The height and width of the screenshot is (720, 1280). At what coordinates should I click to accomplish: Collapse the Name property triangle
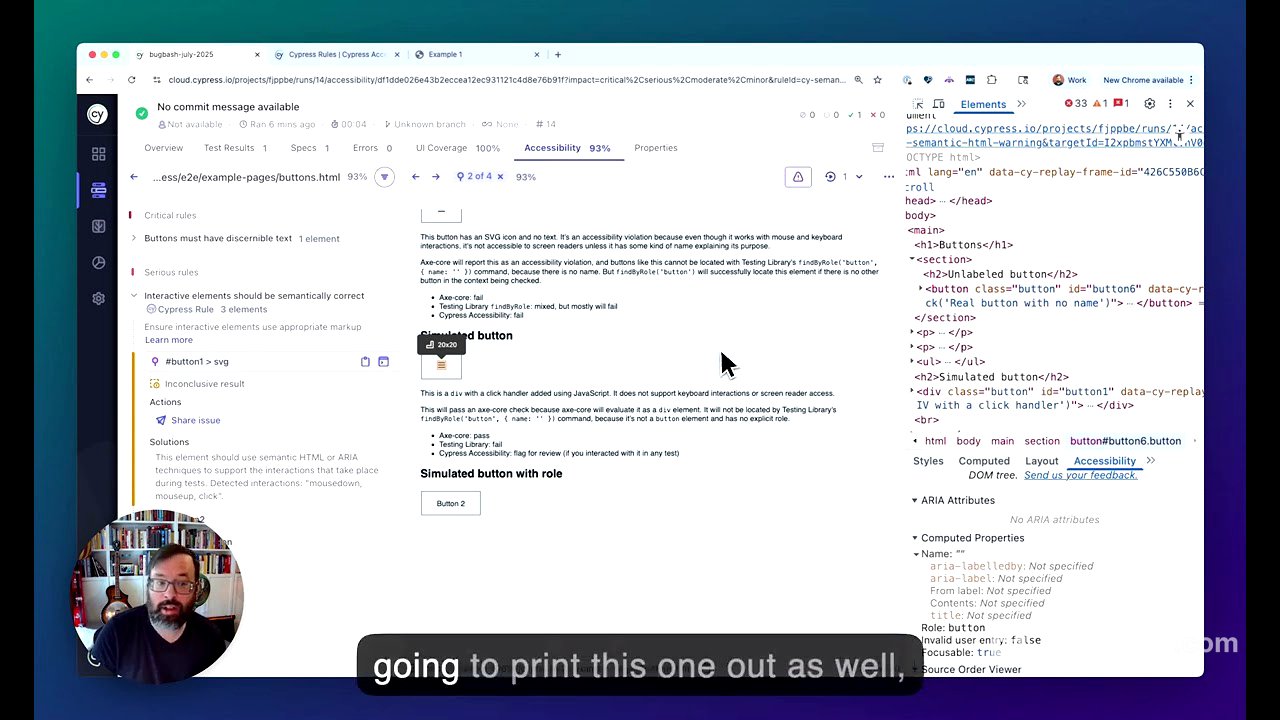[x=916, y=554]
